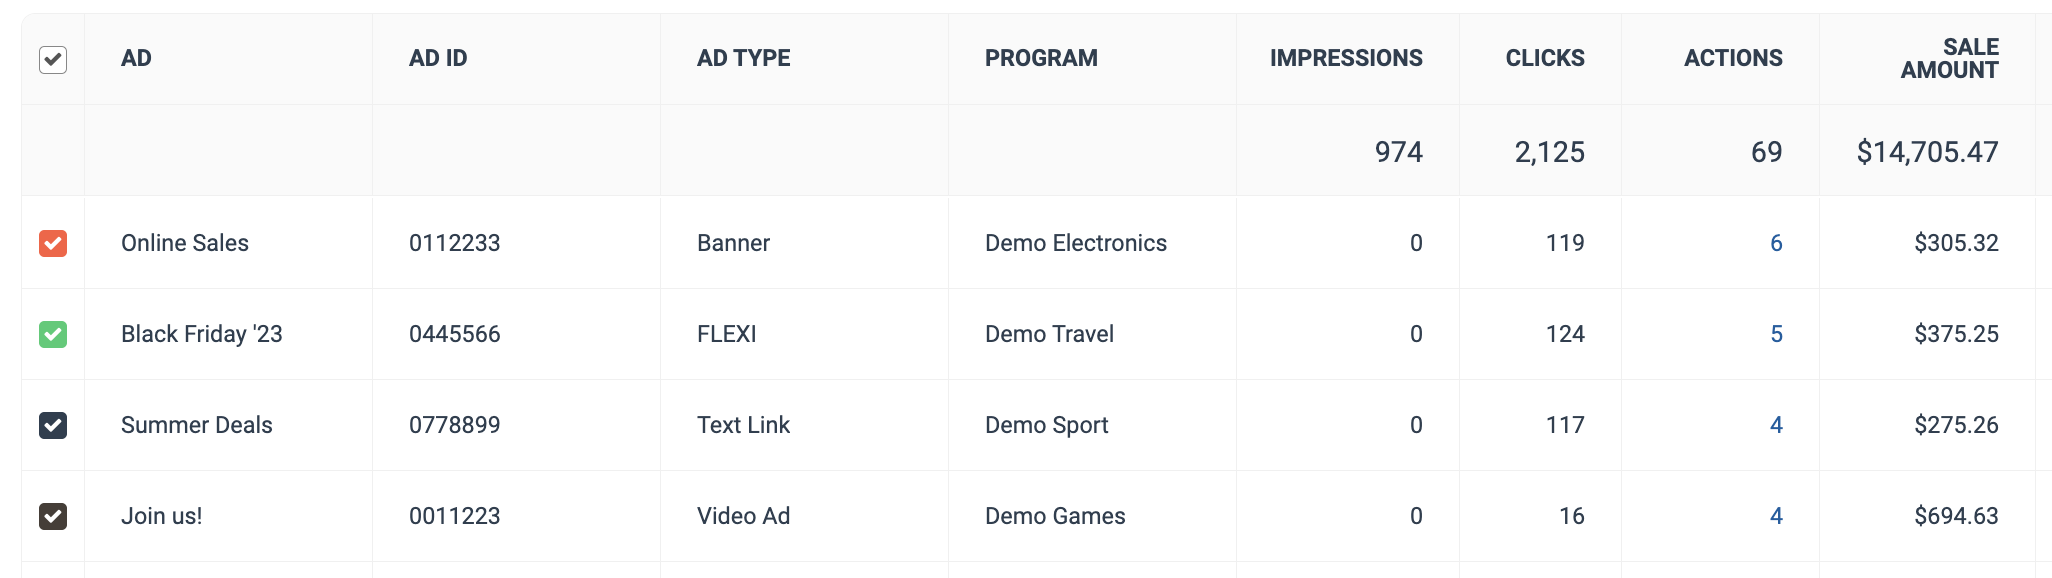Image resolution: width=2052 pixels, height=578 pixels.
Task: Sort by the AD TYPE column header
Action: coord(743,58)
